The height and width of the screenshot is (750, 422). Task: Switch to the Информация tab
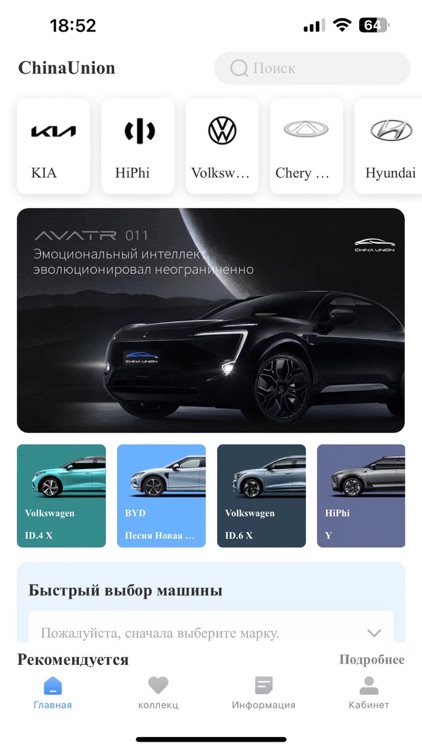263,692
